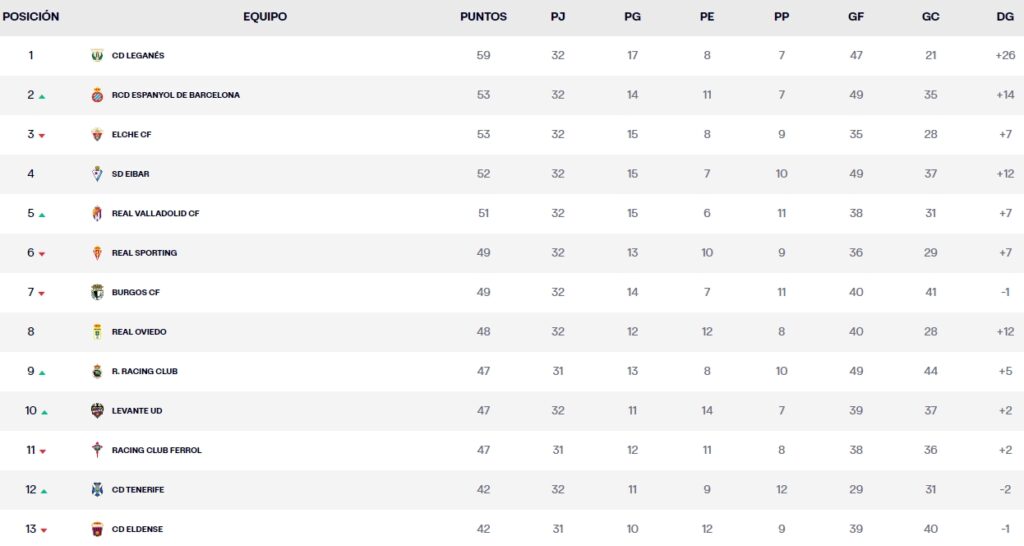This screenshot has height=546, width=1024.
Task: Click the Elche CF club crest
Action: coord(97,135)
